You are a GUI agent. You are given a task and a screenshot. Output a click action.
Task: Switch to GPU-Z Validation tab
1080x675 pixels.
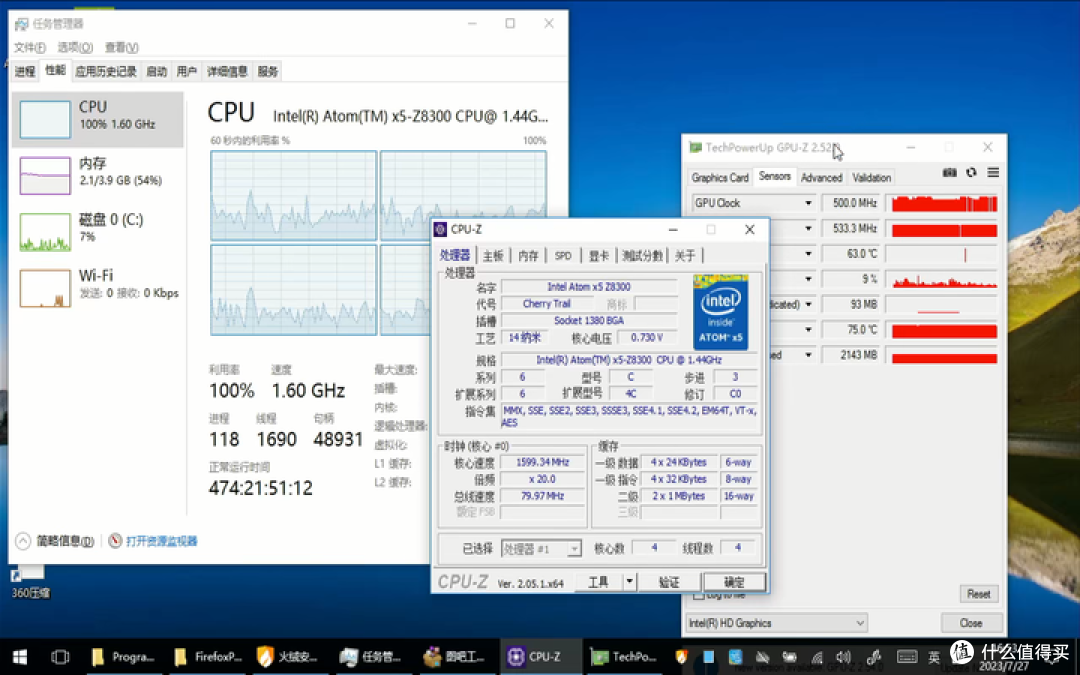coord(871,177)
